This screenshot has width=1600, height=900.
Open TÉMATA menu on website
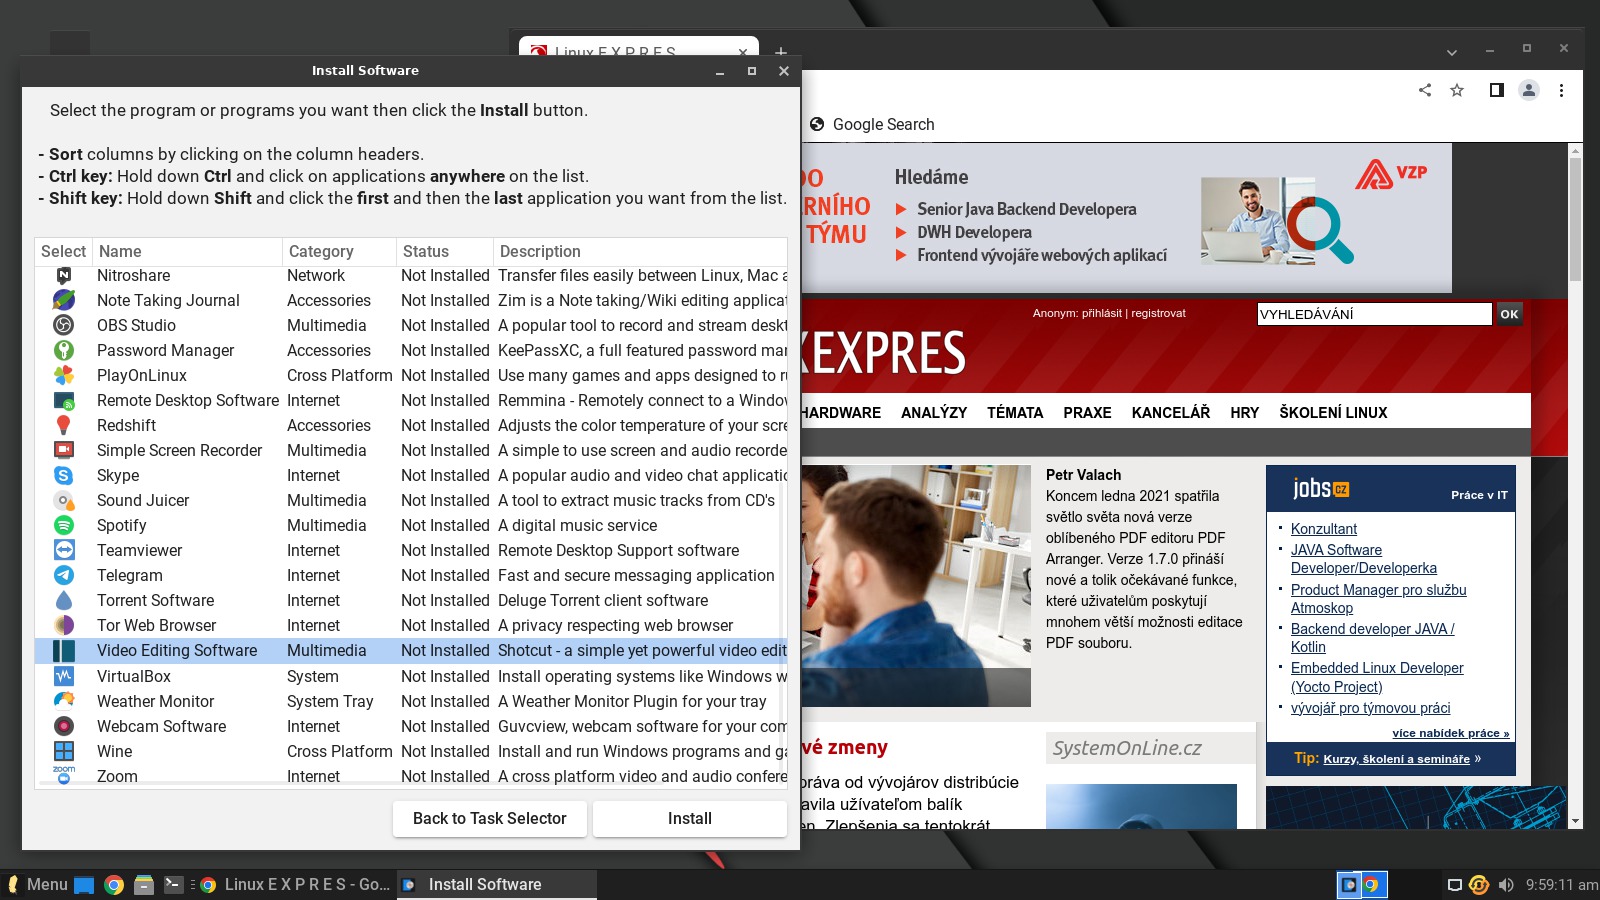pyautogui.click(x=1015, y=412)
